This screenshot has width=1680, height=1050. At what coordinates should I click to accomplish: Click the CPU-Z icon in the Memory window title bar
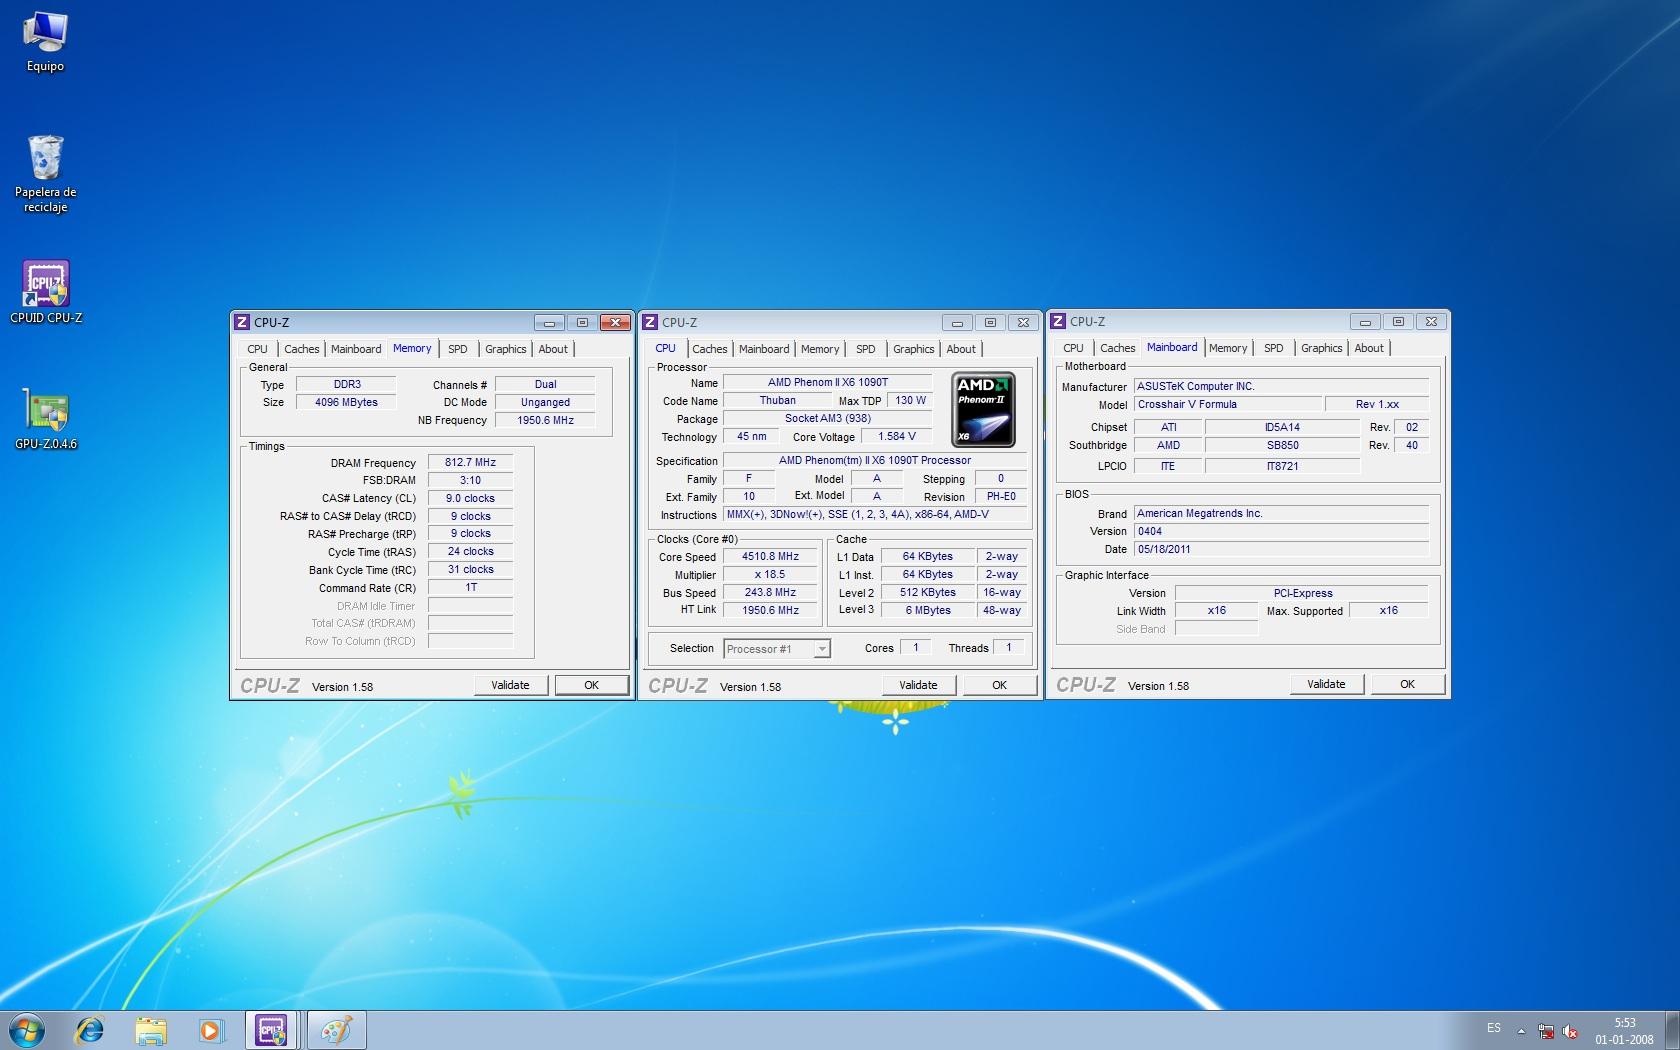(241, 322)
